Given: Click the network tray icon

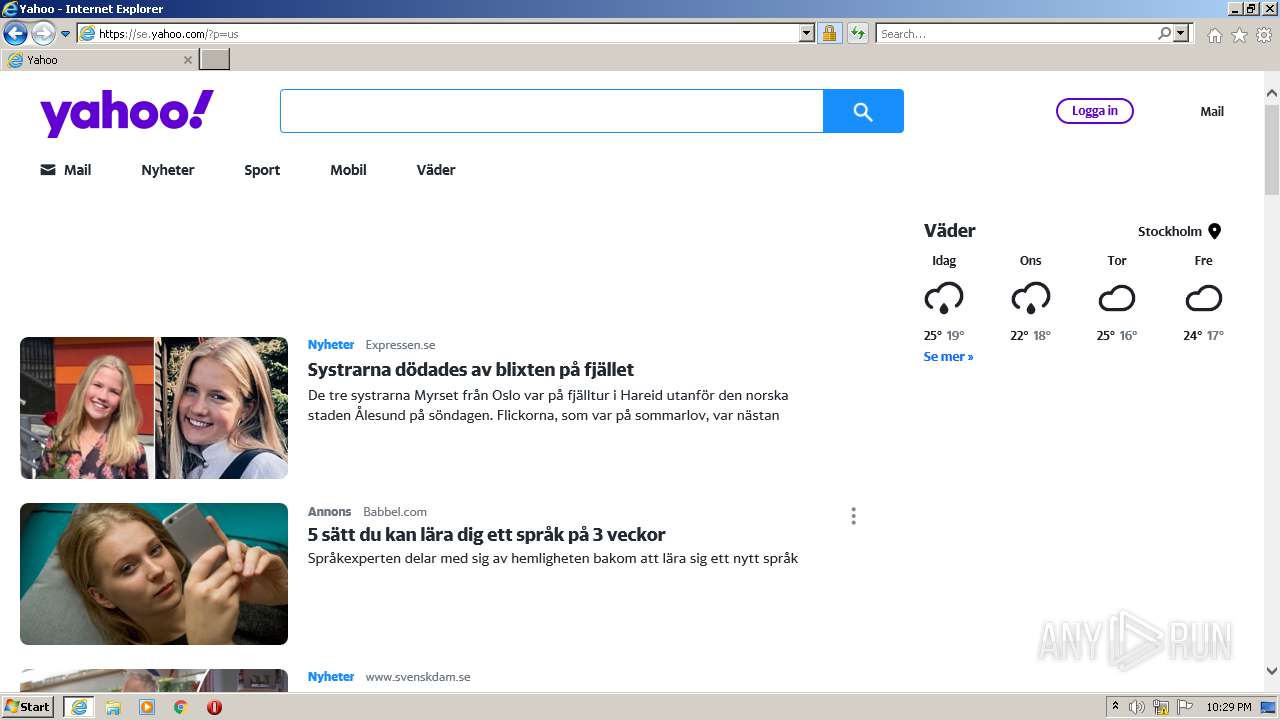Looking at the screenshot, I should coord(1161,707).
